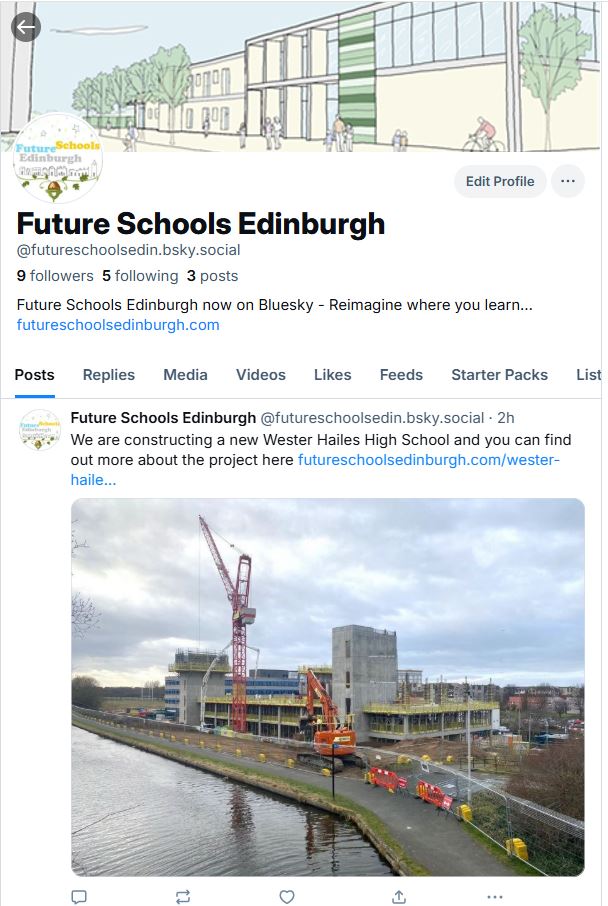Open futureschoolsedinburgh.com bio link
This screenshot has height=906, width=608.
pyautogui.click(x=118, y=325)
